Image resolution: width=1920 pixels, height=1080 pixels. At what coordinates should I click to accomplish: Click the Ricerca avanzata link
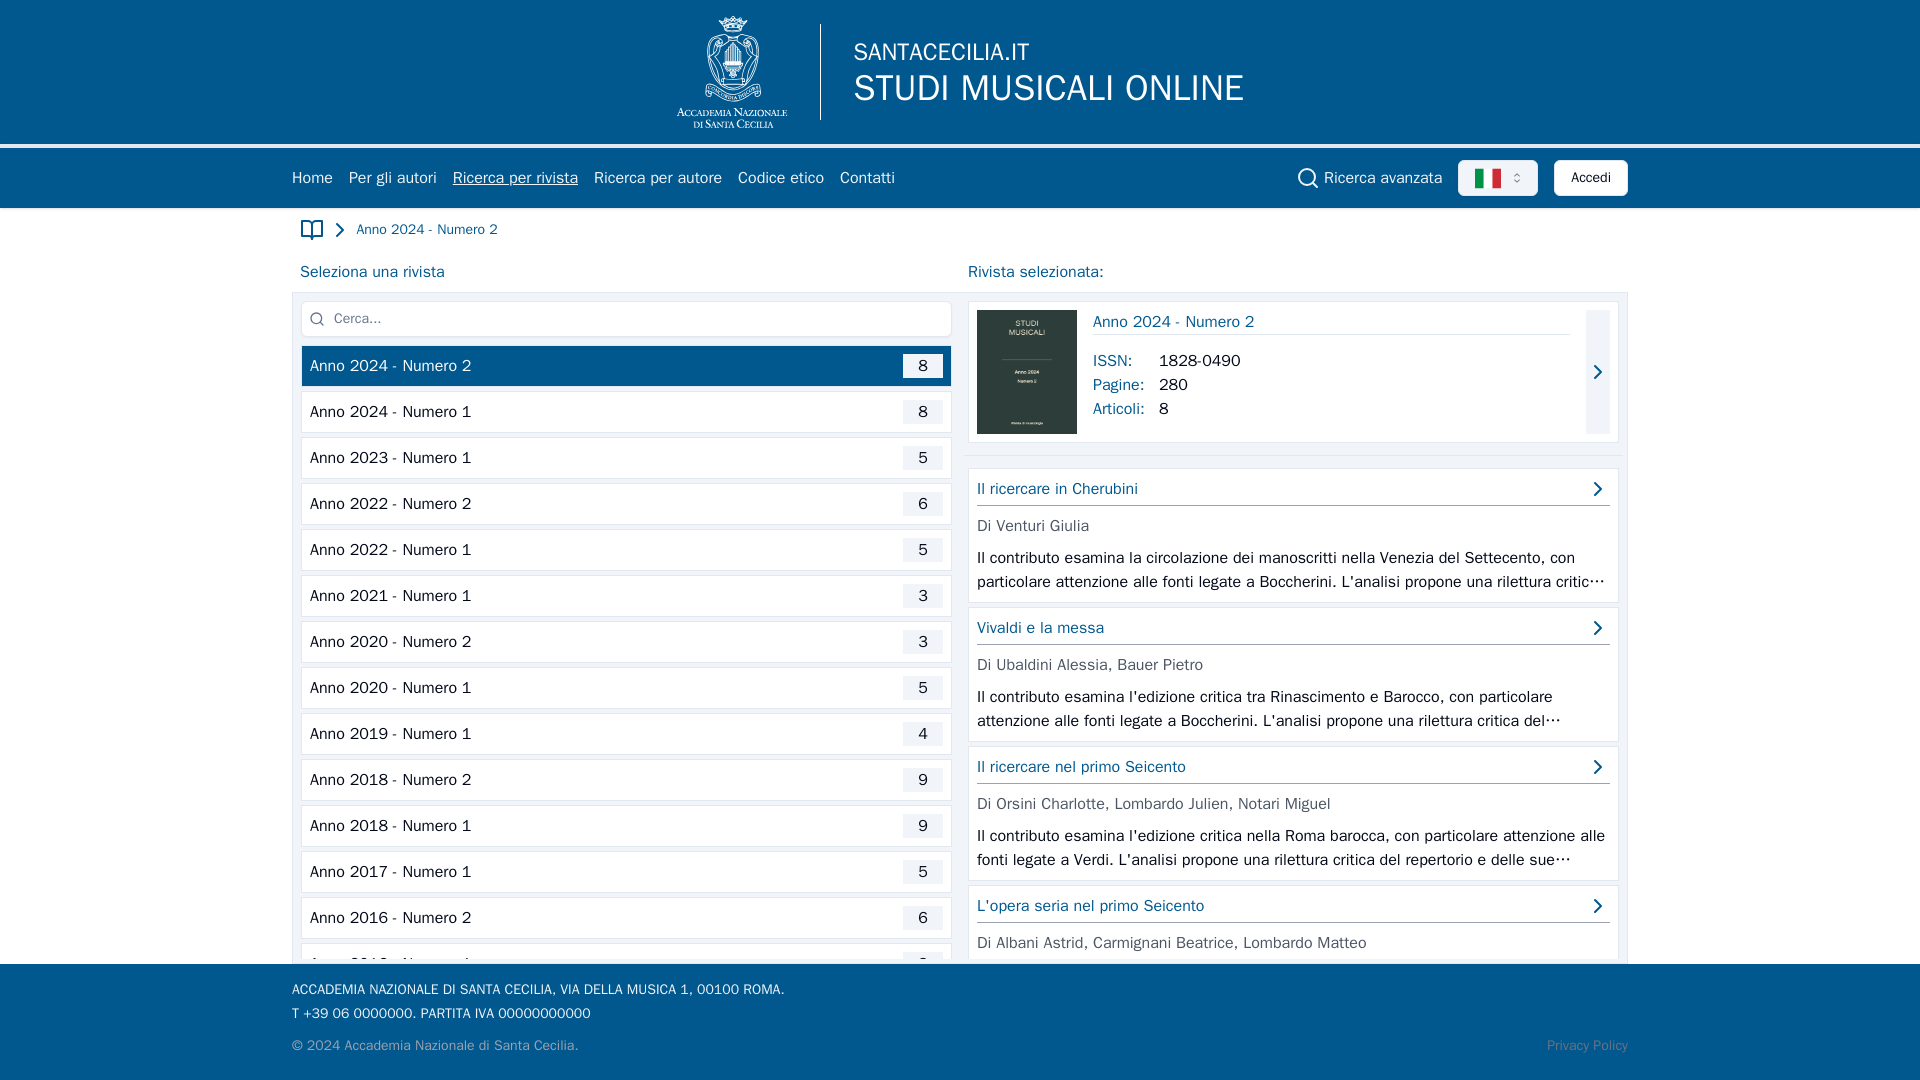(x=1382, y=178)
